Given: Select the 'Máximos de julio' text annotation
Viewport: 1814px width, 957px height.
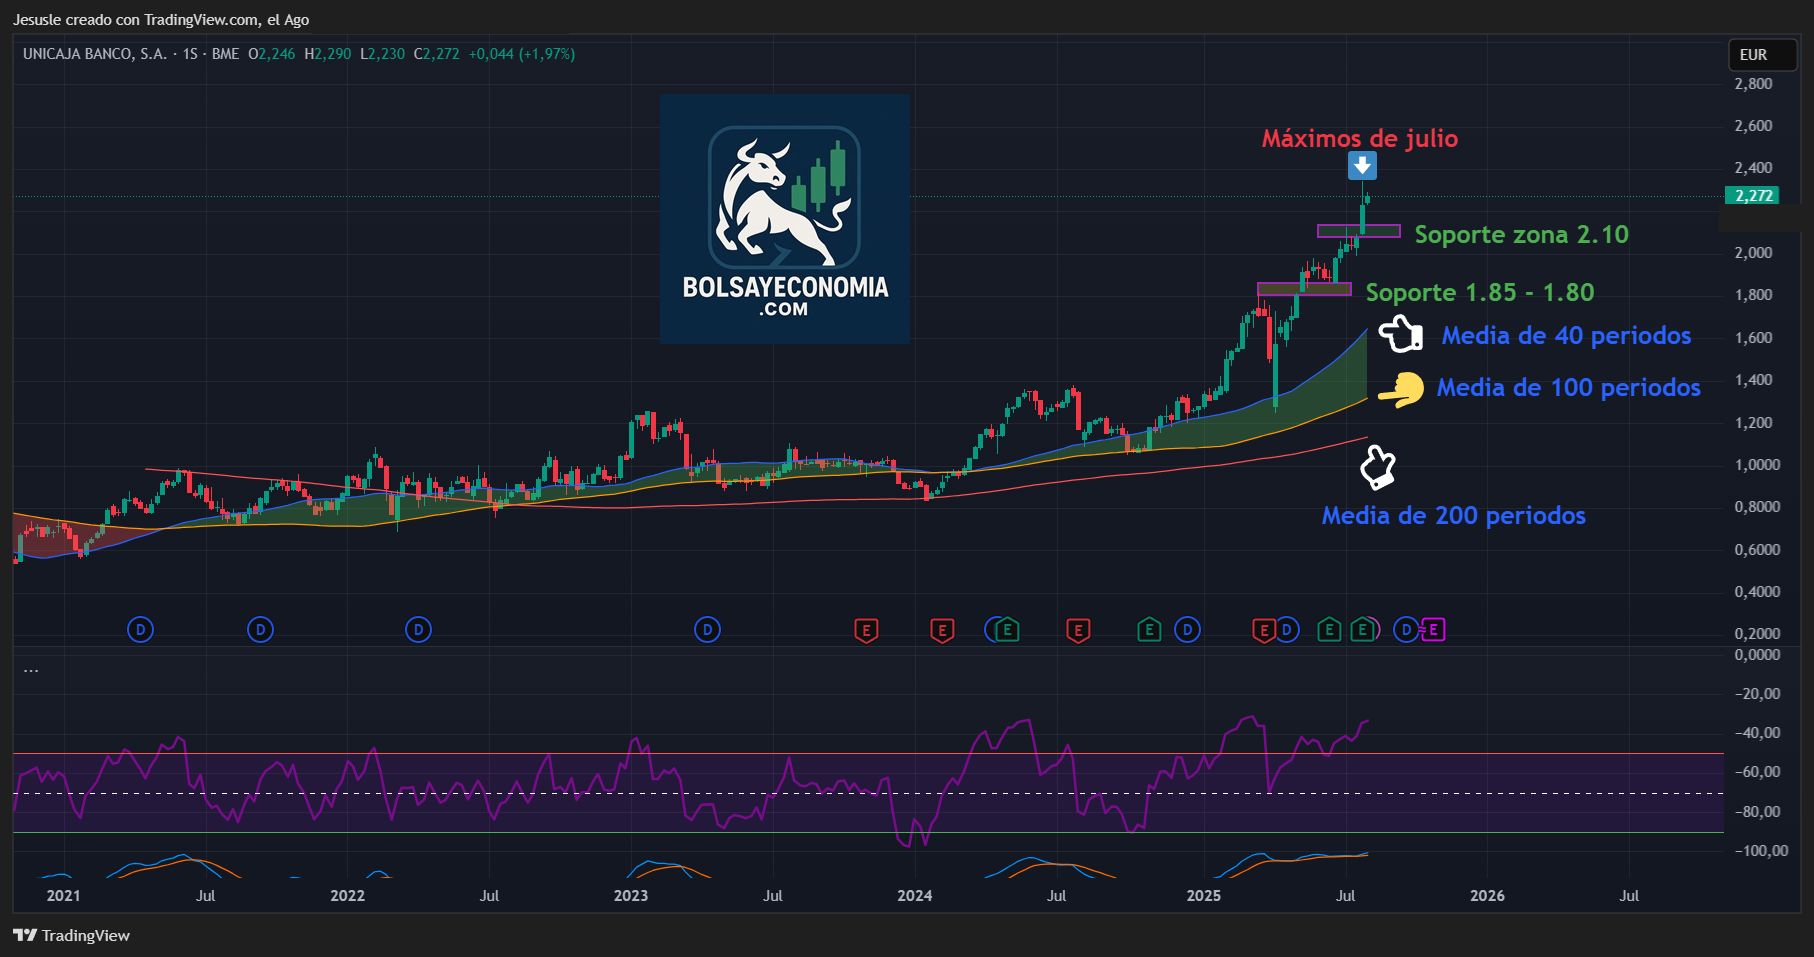Looking at the screenshot, I should [x=1359, y=138].
